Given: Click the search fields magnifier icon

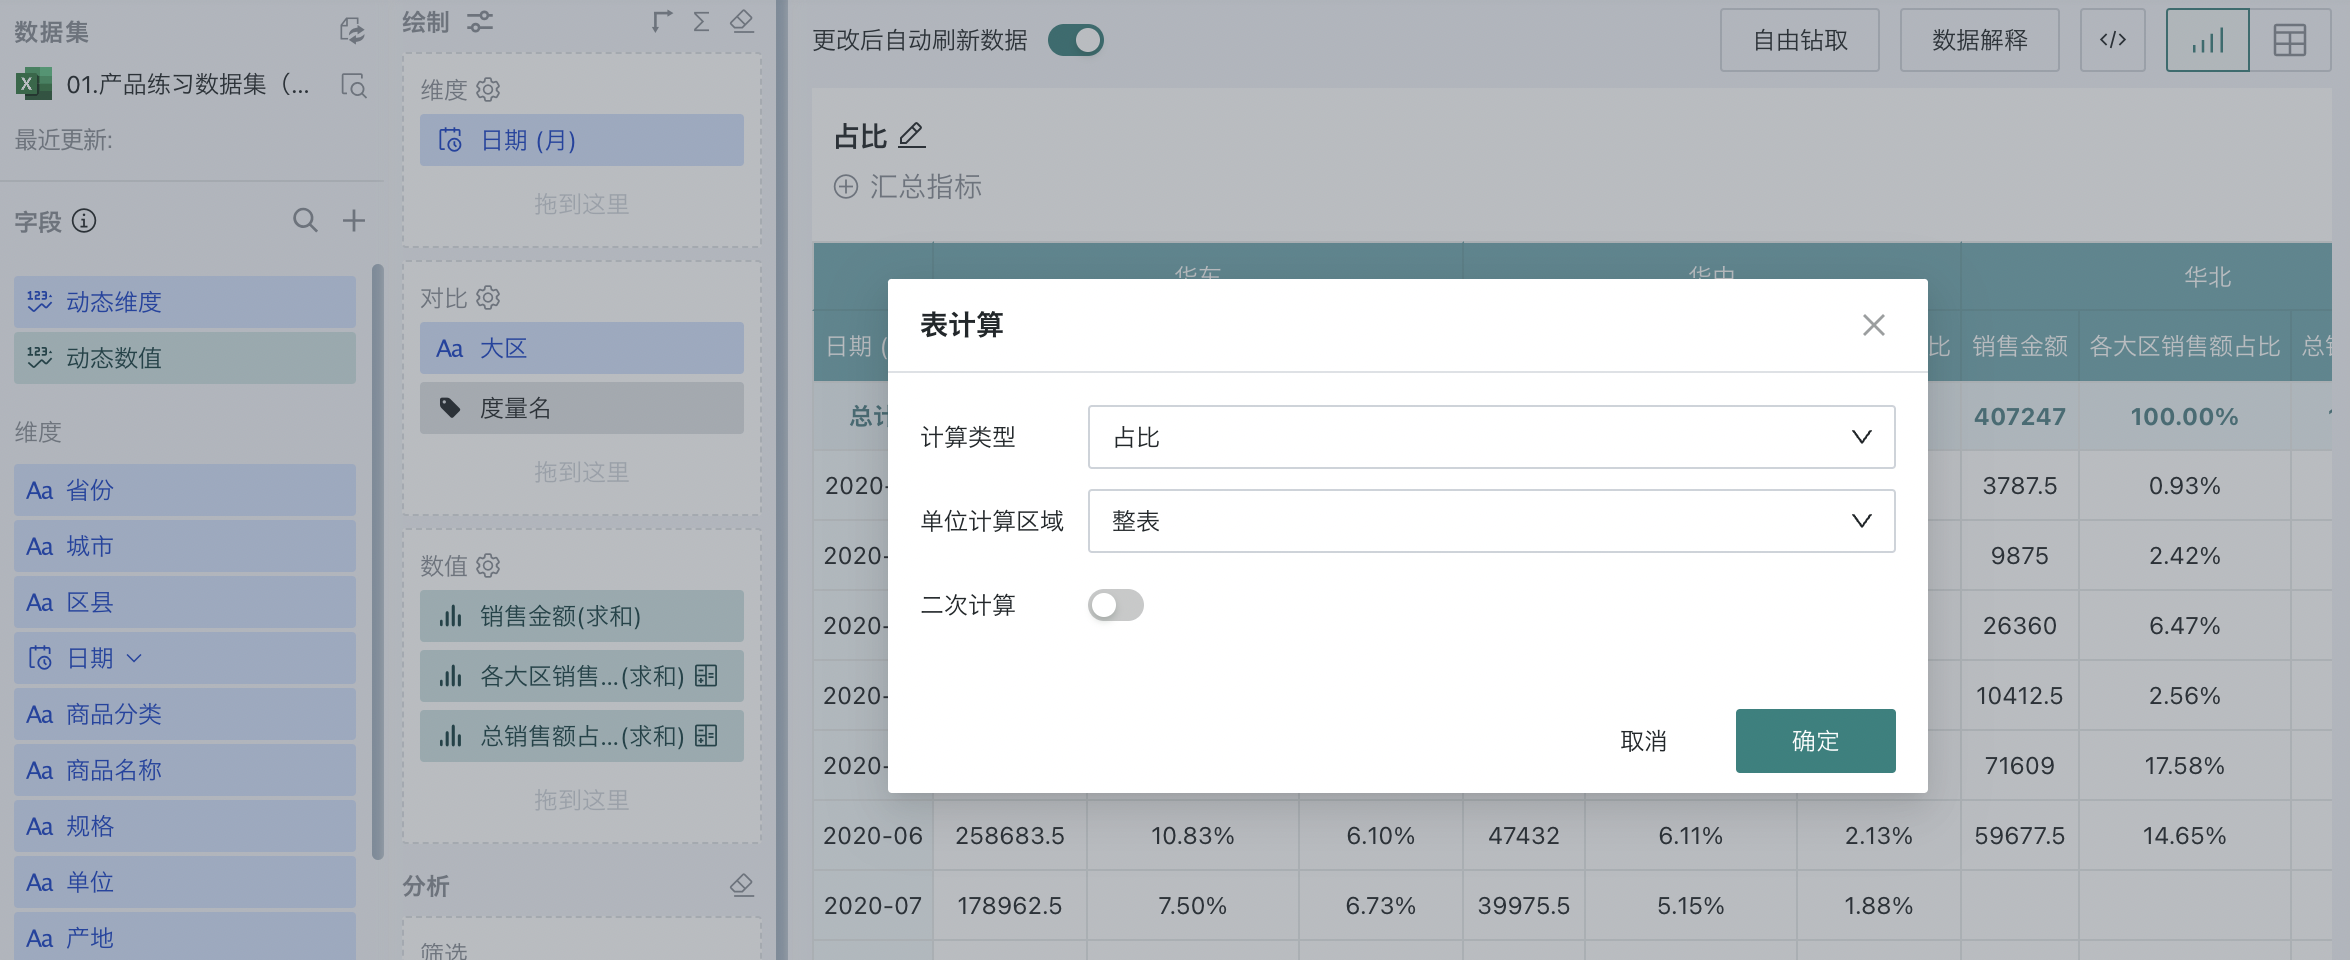Looking at the screenshot, I should [305, 220].
